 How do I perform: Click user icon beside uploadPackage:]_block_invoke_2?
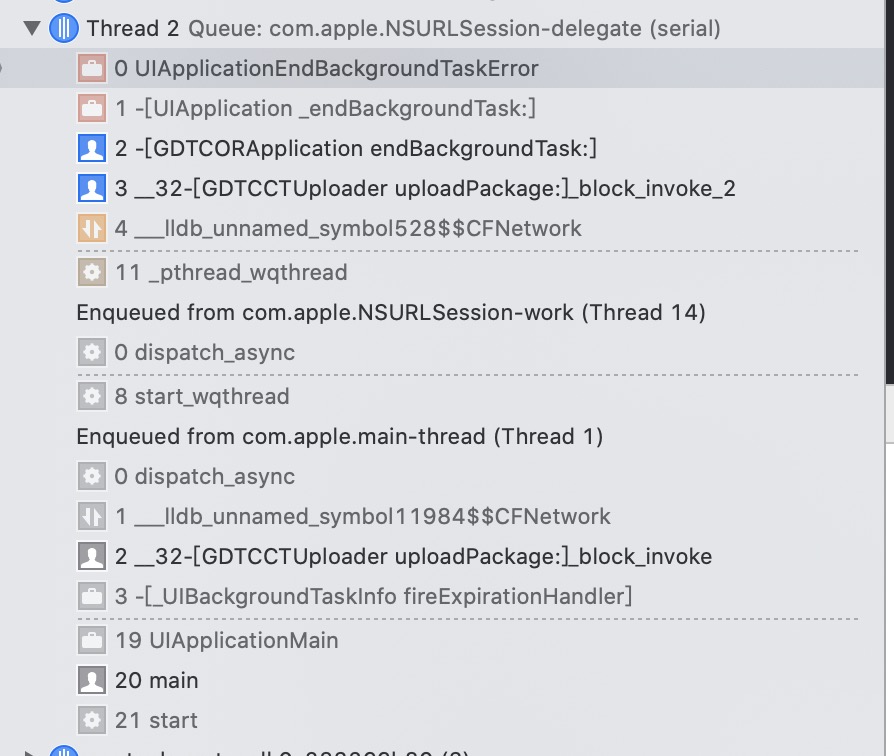(92, 188)
